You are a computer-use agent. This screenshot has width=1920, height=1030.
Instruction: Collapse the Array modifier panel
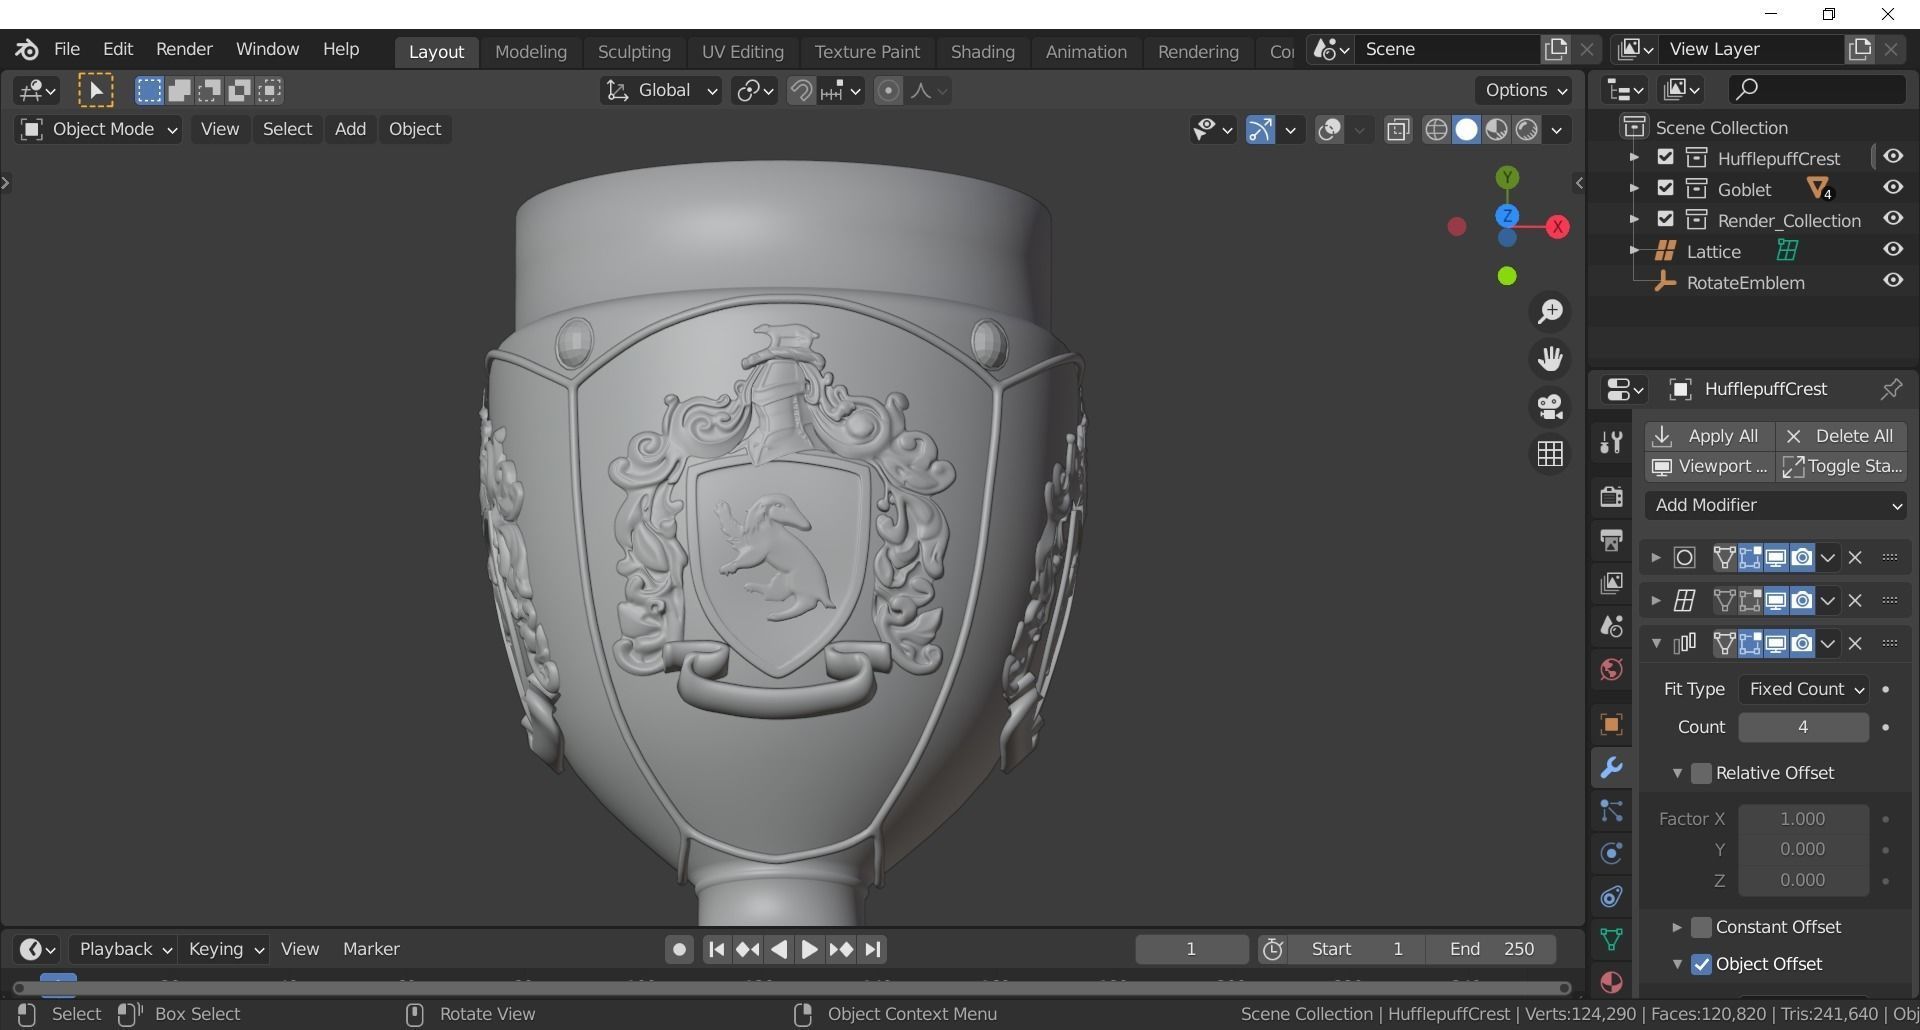click(x=1656, y=643)
